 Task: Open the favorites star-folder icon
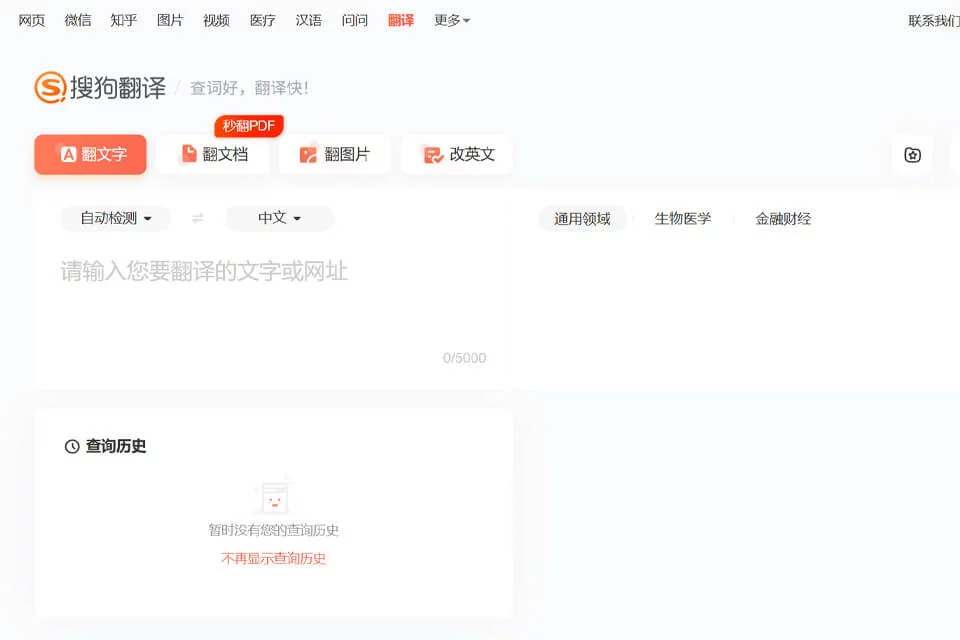click(912, 155)
